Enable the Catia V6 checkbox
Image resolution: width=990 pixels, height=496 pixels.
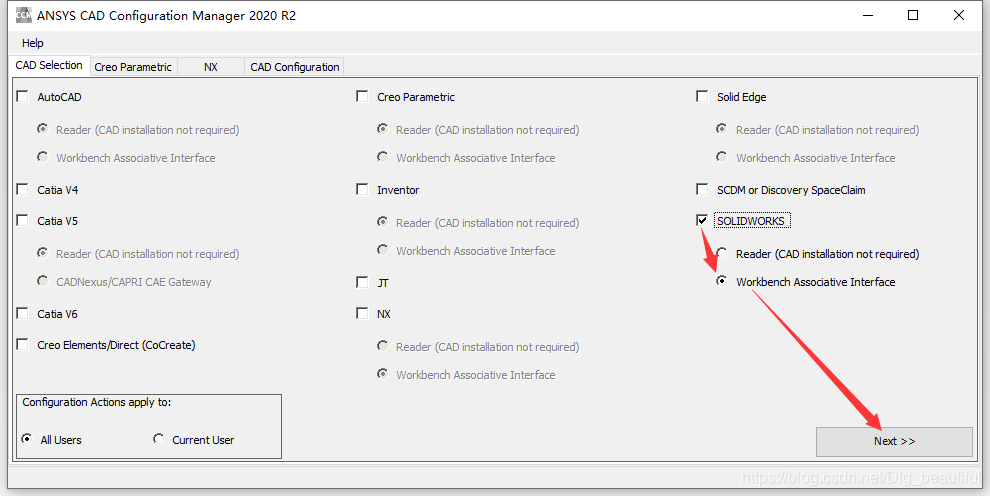pyautogui.click(x=23, y=313)
